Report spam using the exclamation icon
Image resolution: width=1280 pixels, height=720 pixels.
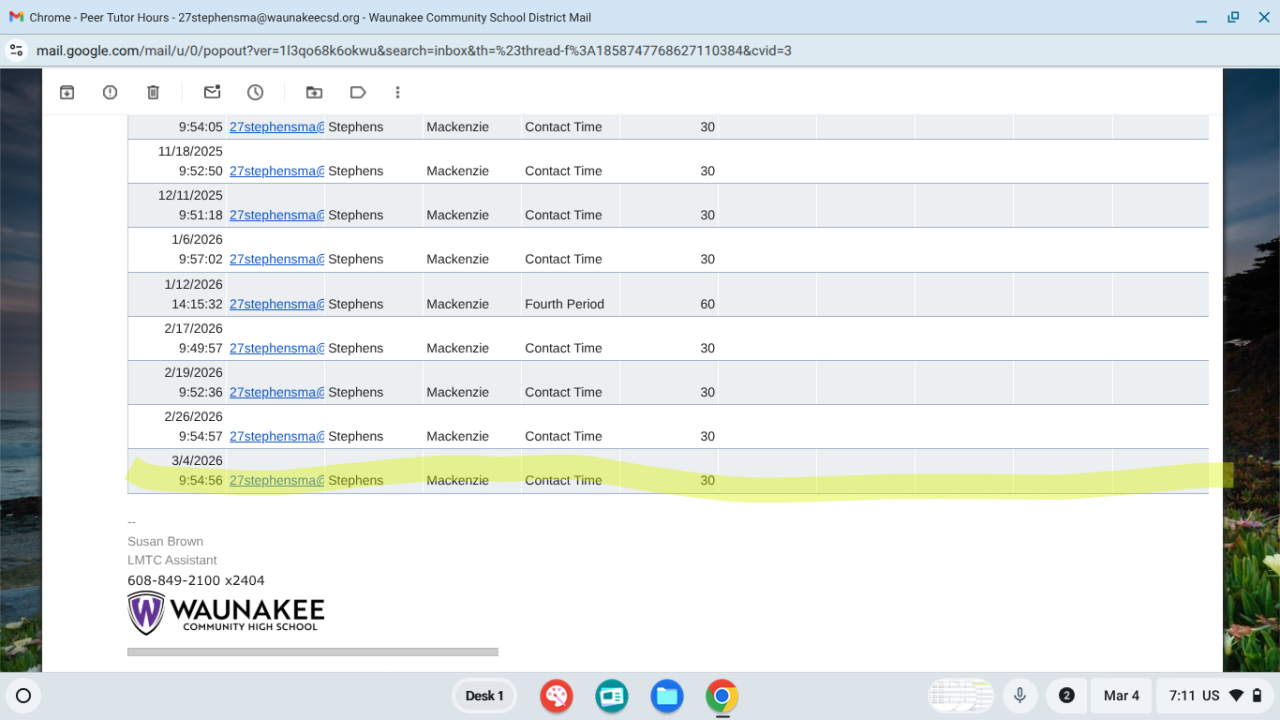[110, 92]
